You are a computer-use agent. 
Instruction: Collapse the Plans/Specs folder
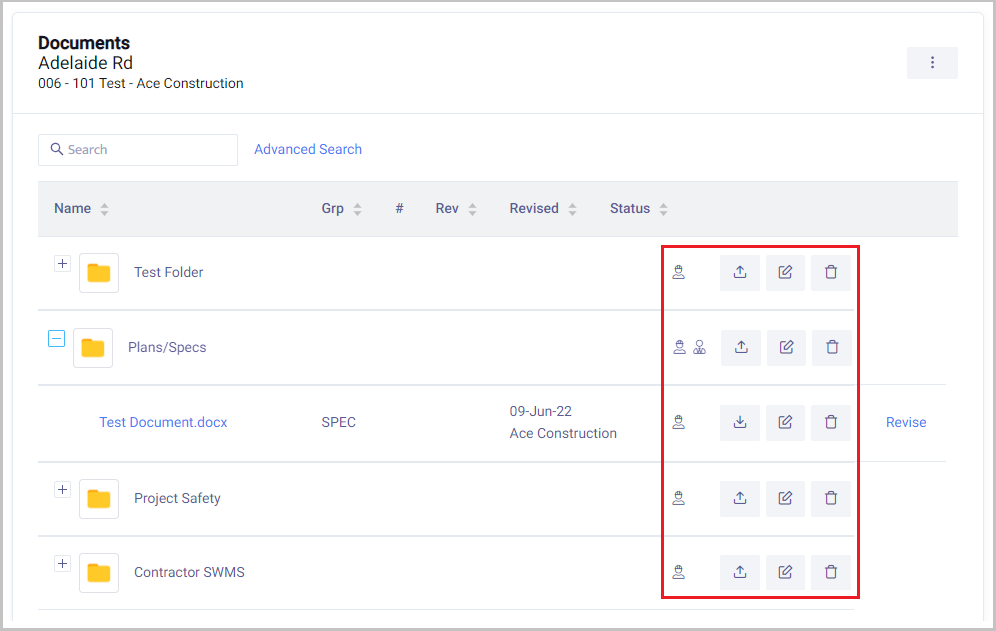click(x=57, y=339)
